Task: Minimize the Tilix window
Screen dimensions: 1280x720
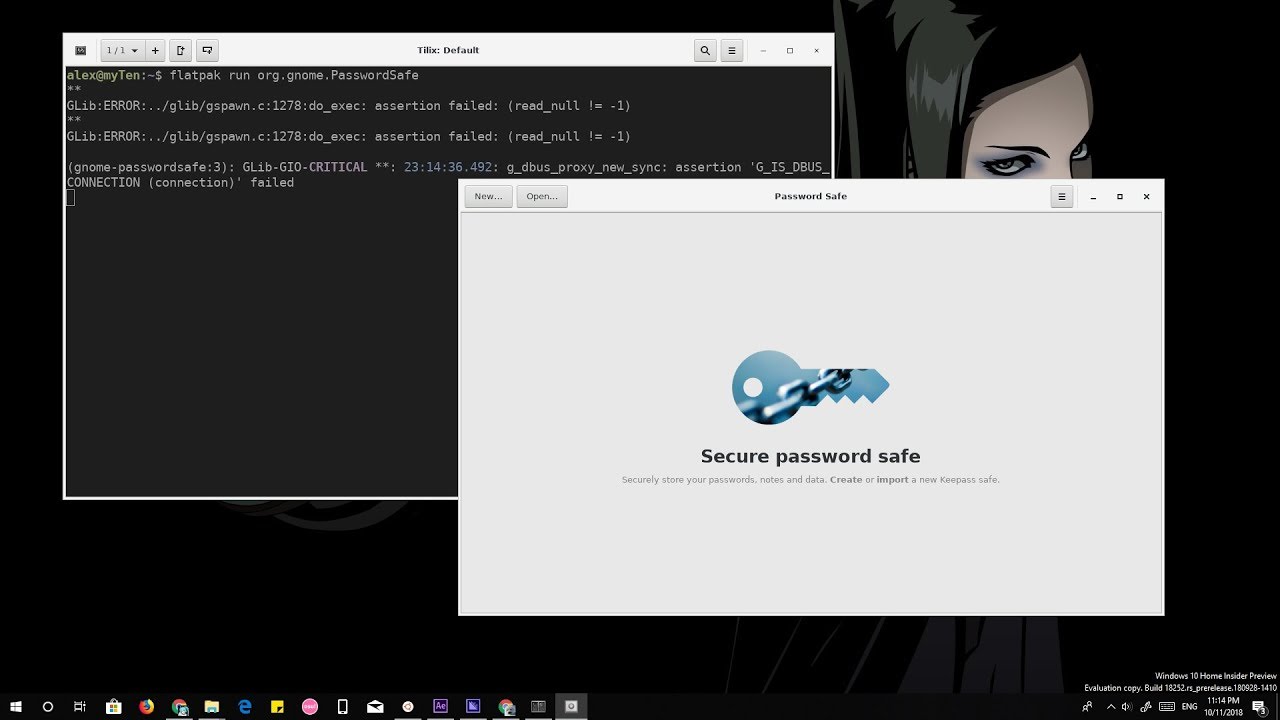Action: point(763,50)
